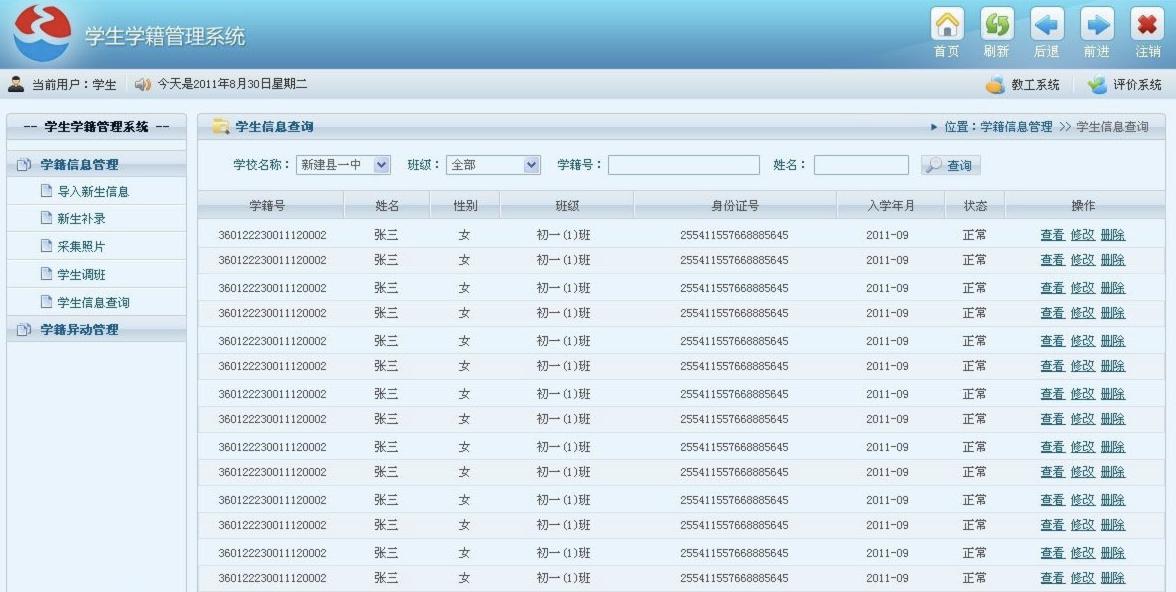Select 学生调班 in the sidebar
Image resolution: width=1176 pixels, height=592 pixels.
[x=80, y=275]
